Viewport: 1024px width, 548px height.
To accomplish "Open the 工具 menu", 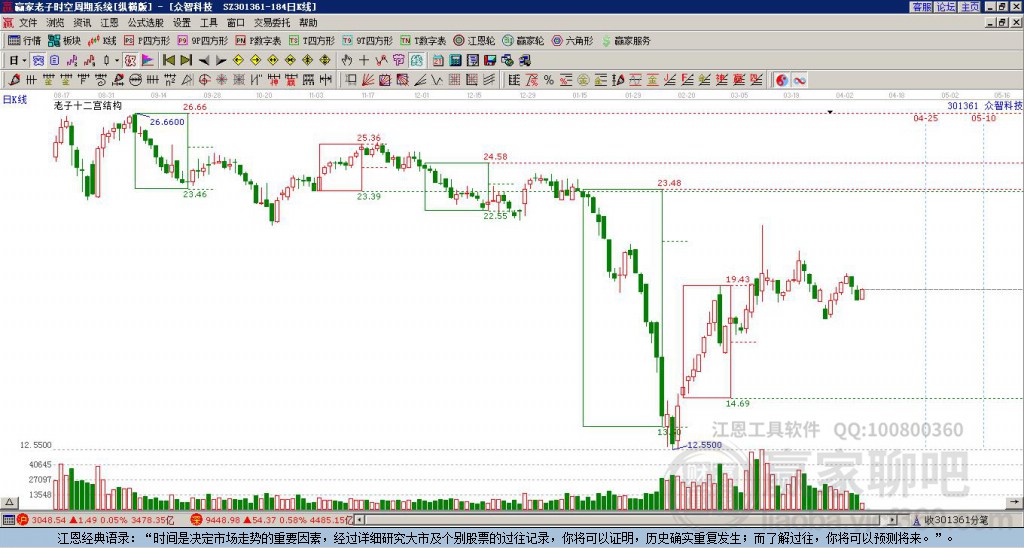I will (x=209, y=23).
